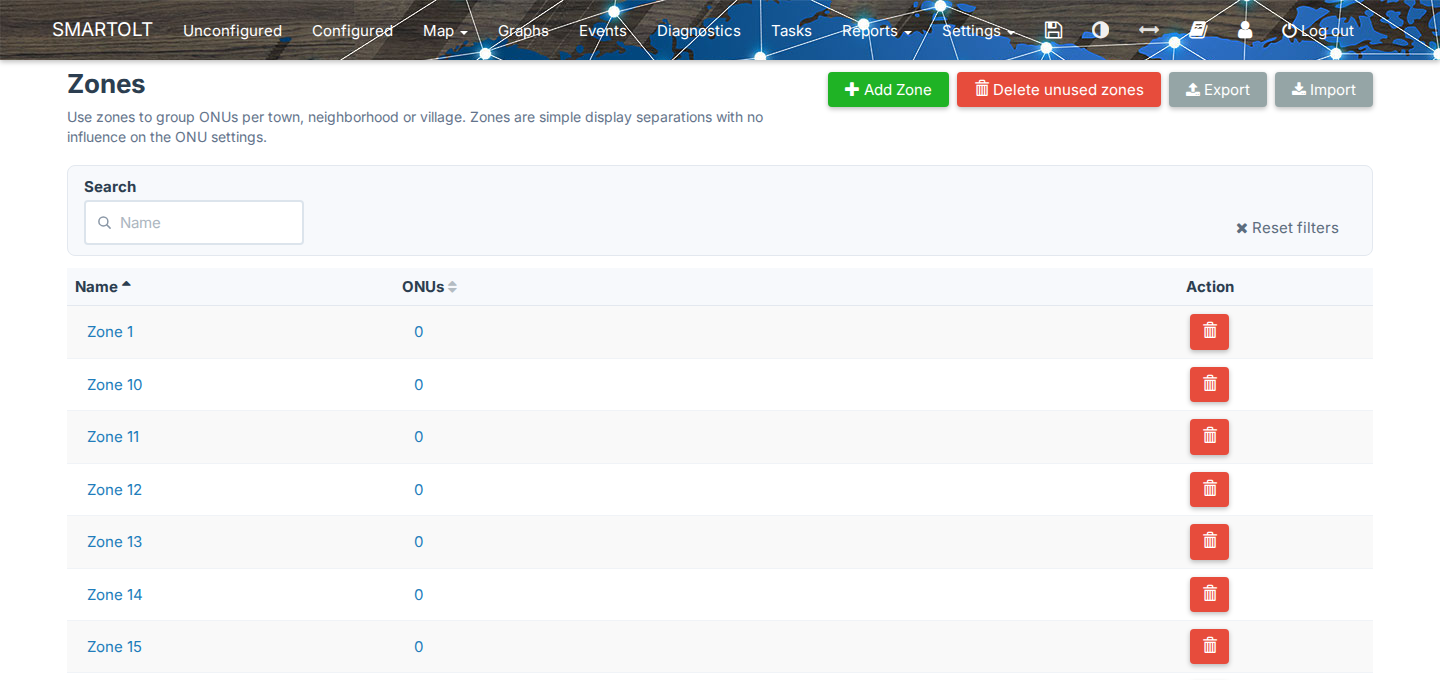
Task: Click the ONU count in Zone 12 row
Action: click(419, 490)
